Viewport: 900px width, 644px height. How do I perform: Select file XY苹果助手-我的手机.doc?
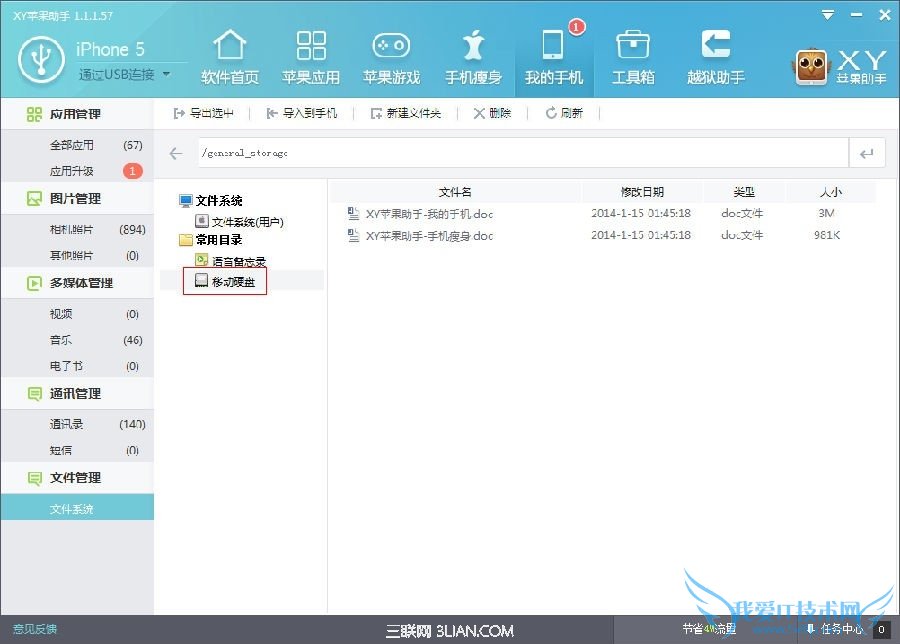pos(429,214)
